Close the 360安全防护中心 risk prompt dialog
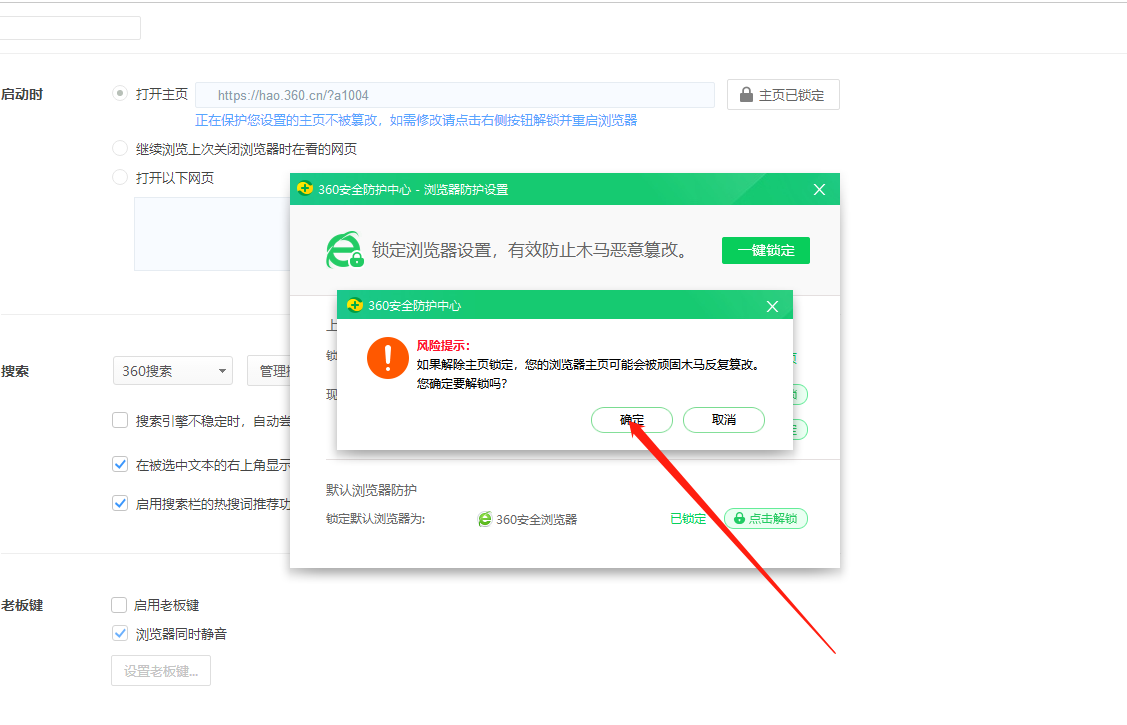 tap(772, 306)
